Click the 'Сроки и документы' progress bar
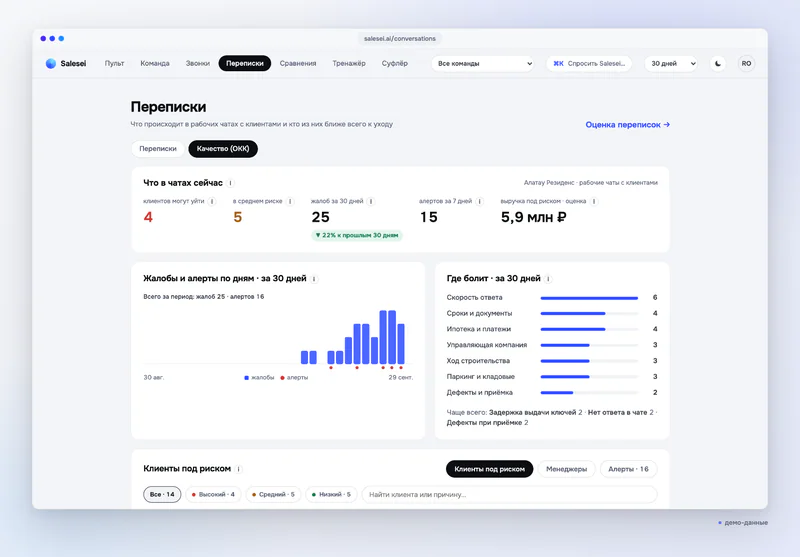The height and width of the screenshot is (557, 800). [589, 314]
